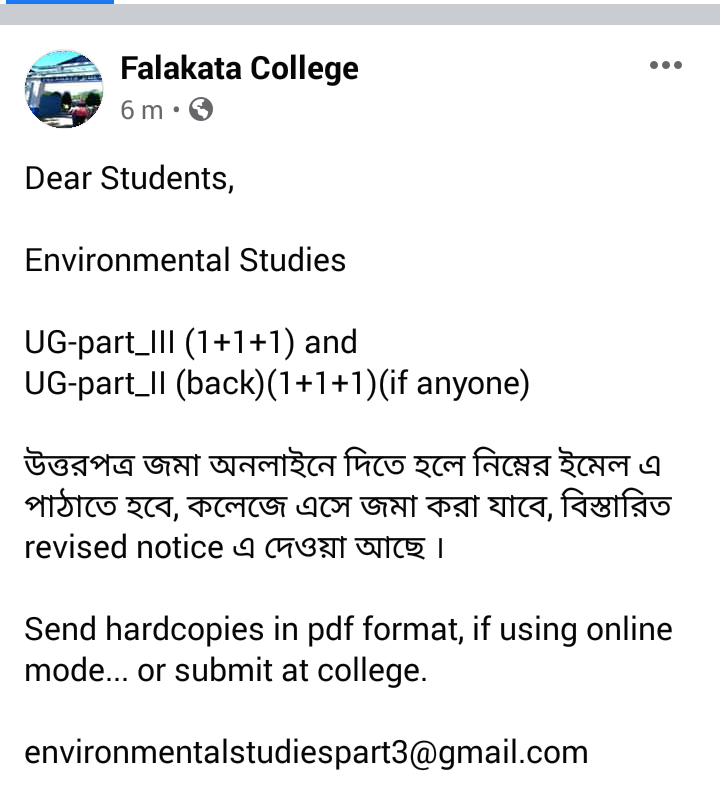Open the Falakata College profile picture
This screenshot has height=796, width=720.
click(x=63, y=89)
